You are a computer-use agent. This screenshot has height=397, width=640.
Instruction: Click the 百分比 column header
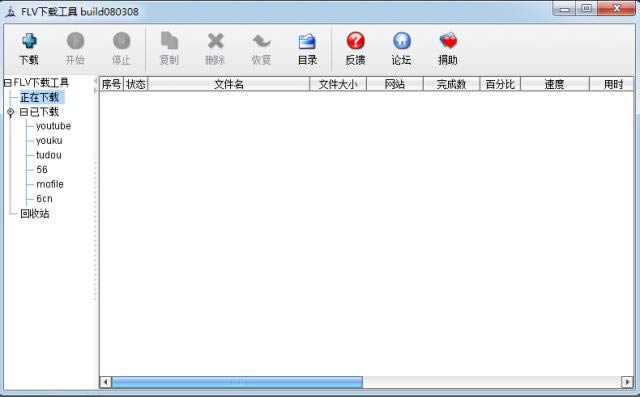[500, 84]
